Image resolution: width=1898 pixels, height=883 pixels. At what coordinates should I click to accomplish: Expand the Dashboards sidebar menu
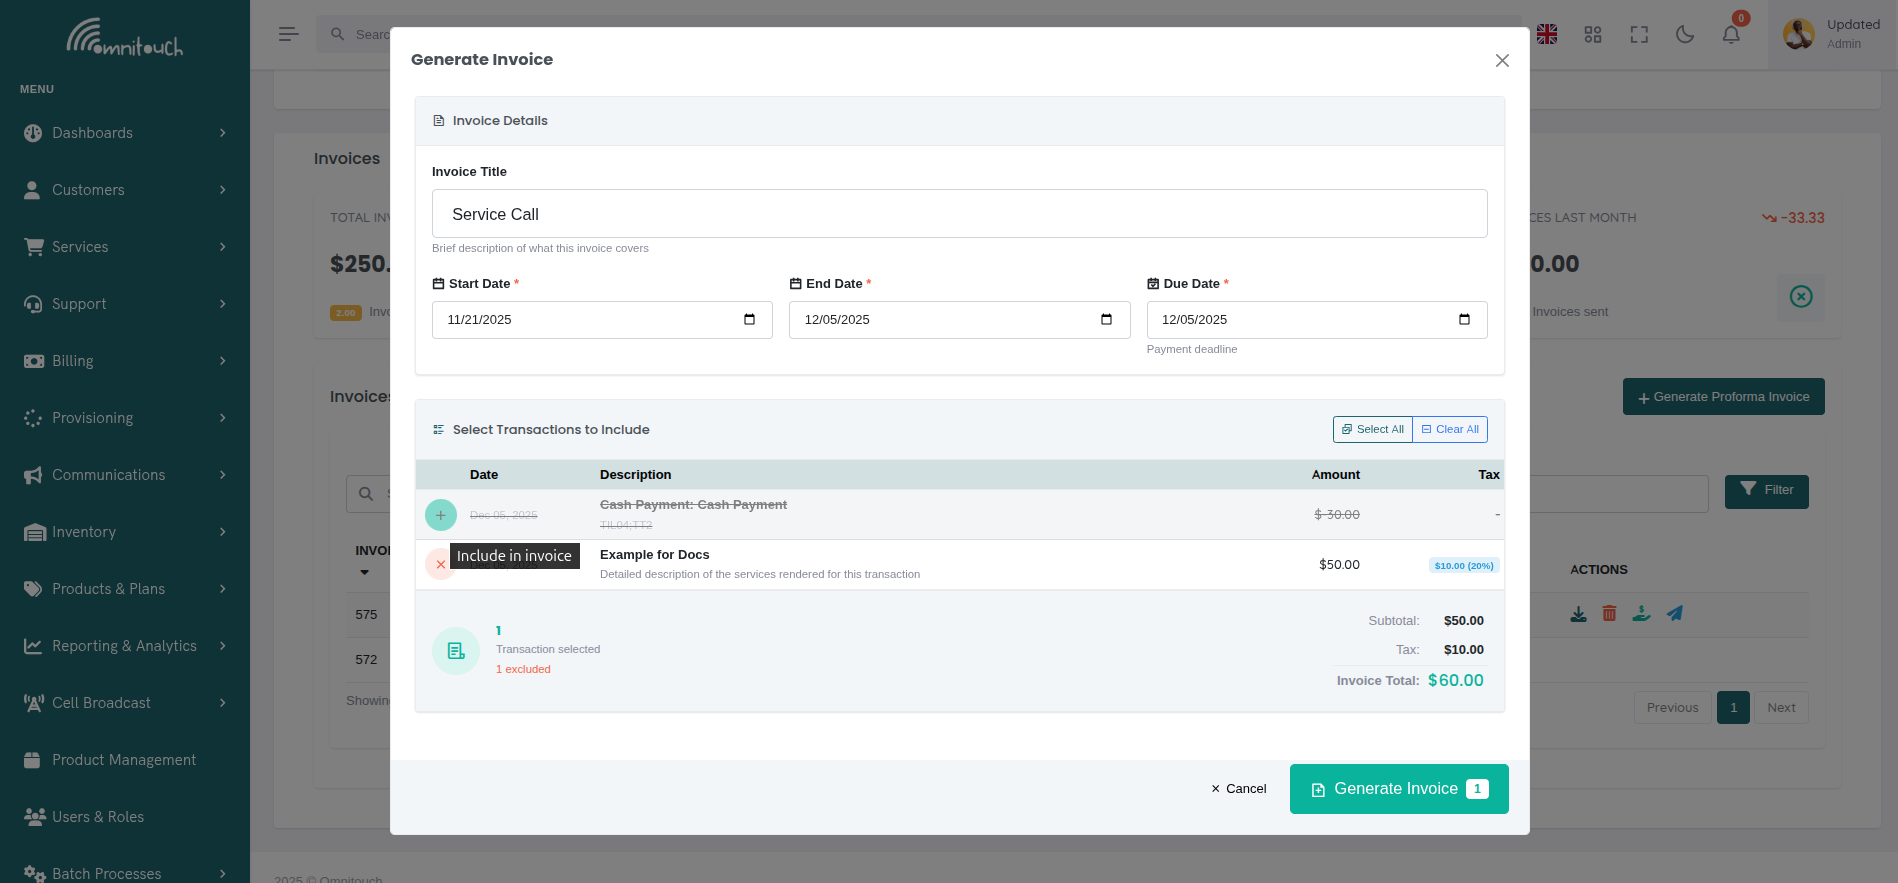[125, 133]
